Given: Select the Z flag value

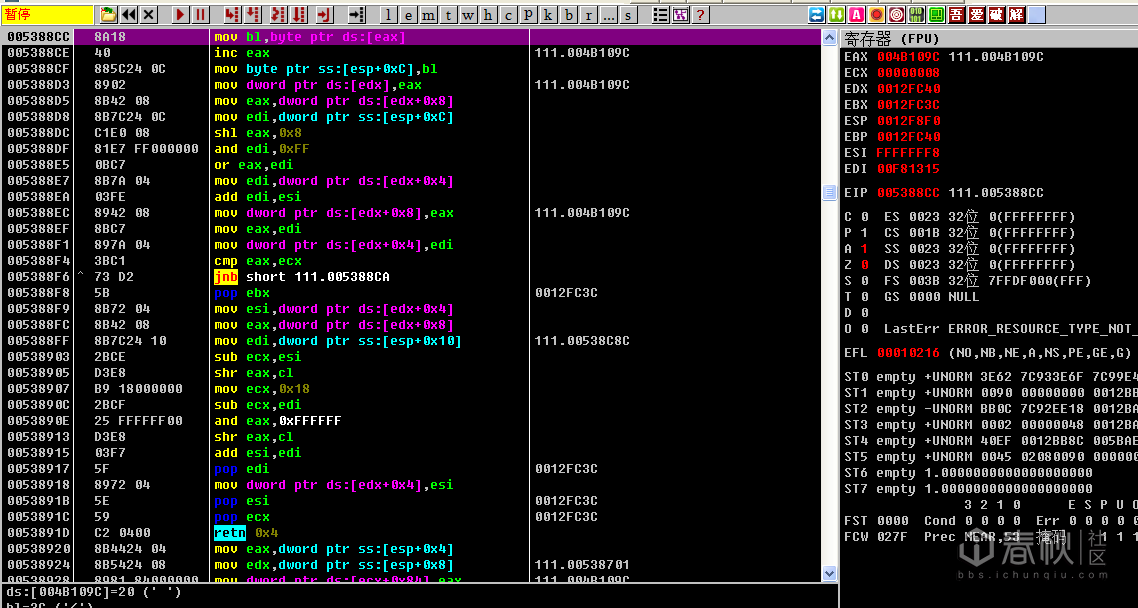Looking at the screenshot, I should pos(864,265).
